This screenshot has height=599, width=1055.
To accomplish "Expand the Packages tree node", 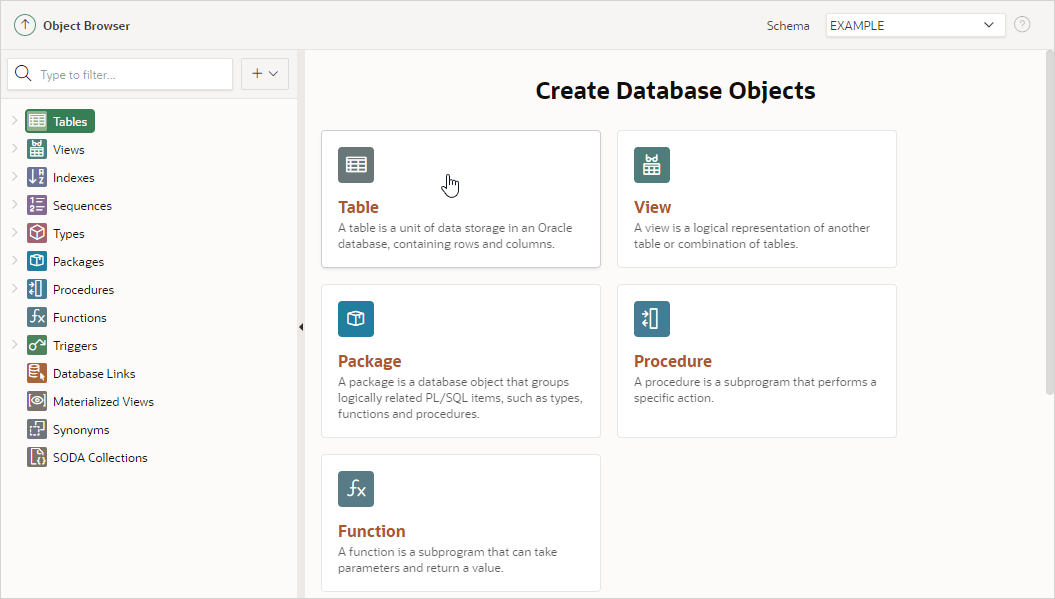I will pyautogui.click(x=14, y=262).
